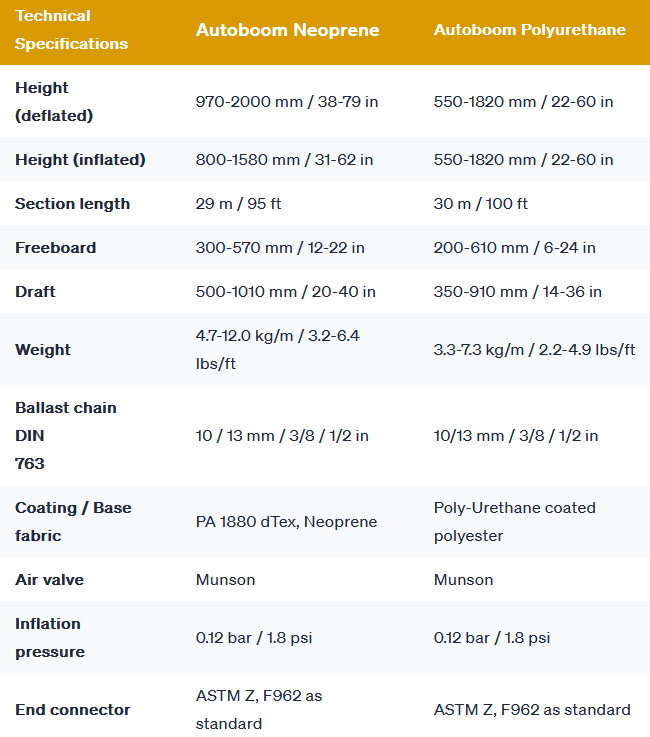Screen dimensions: 650x737
Task: Select the 350-910 mm Draft value
Action: click(x=517, y=292)
